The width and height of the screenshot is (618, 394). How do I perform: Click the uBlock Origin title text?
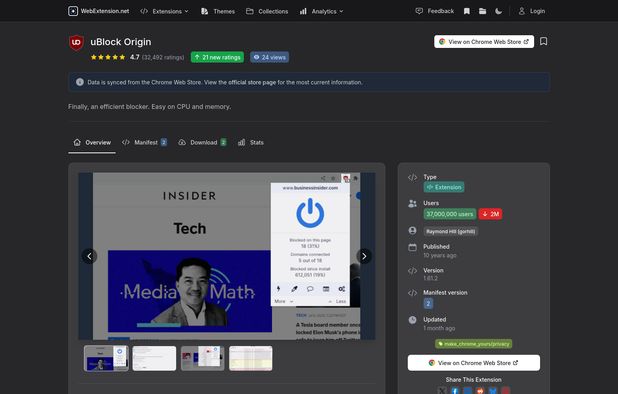tap(121, 42)
